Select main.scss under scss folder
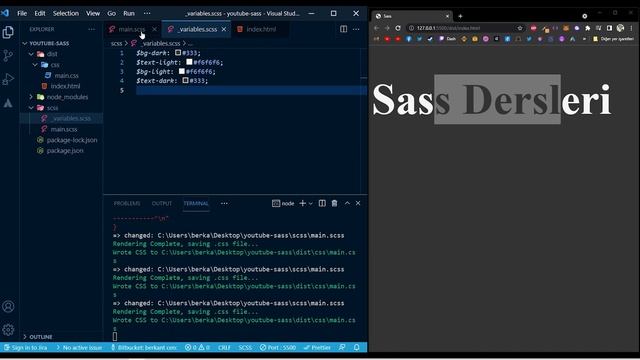This screenshot has width=640, height=360. (64, 129)
